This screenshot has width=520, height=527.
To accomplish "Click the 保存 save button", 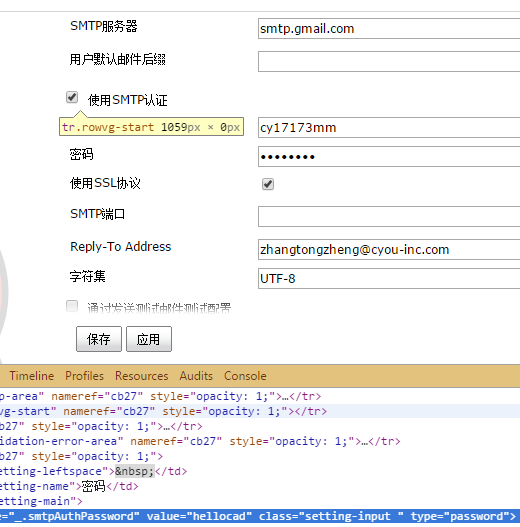I will point(99,339).
